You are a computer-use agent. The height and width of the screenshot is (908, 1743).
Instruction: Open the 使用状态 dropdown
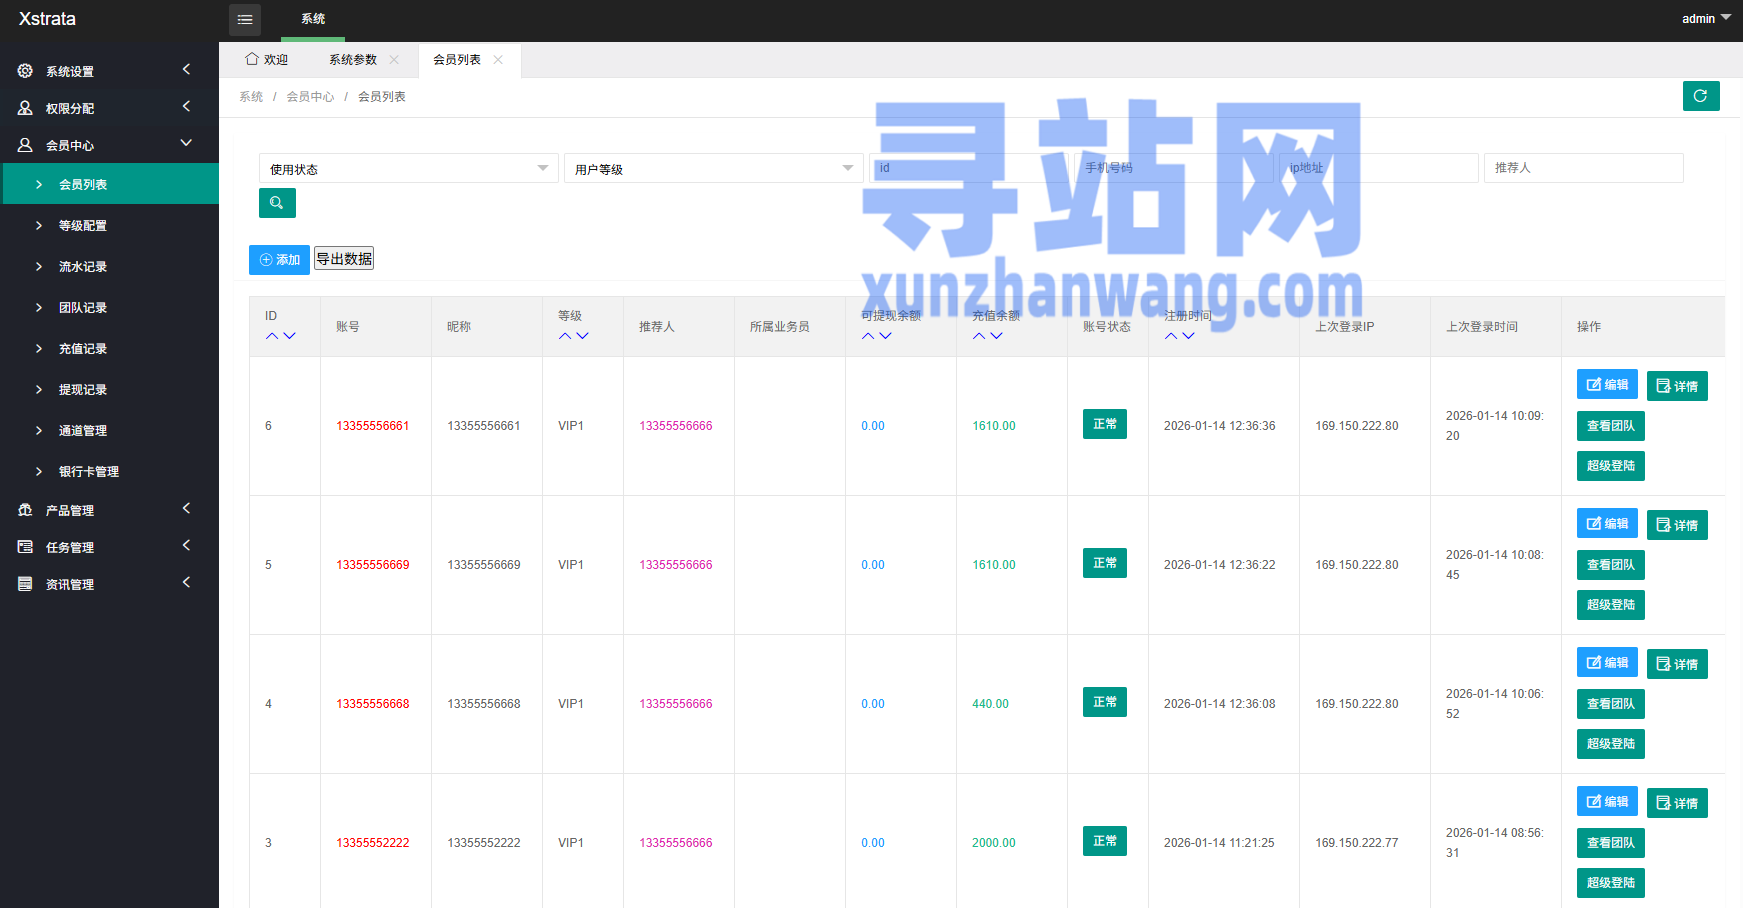click(x=407, y=169)
